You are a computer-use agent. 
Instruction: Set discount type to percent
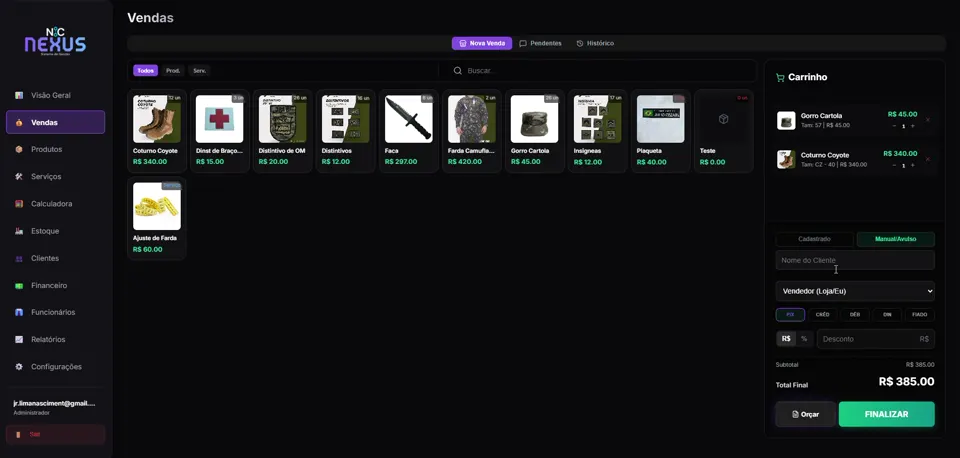[x=804, y=339]
